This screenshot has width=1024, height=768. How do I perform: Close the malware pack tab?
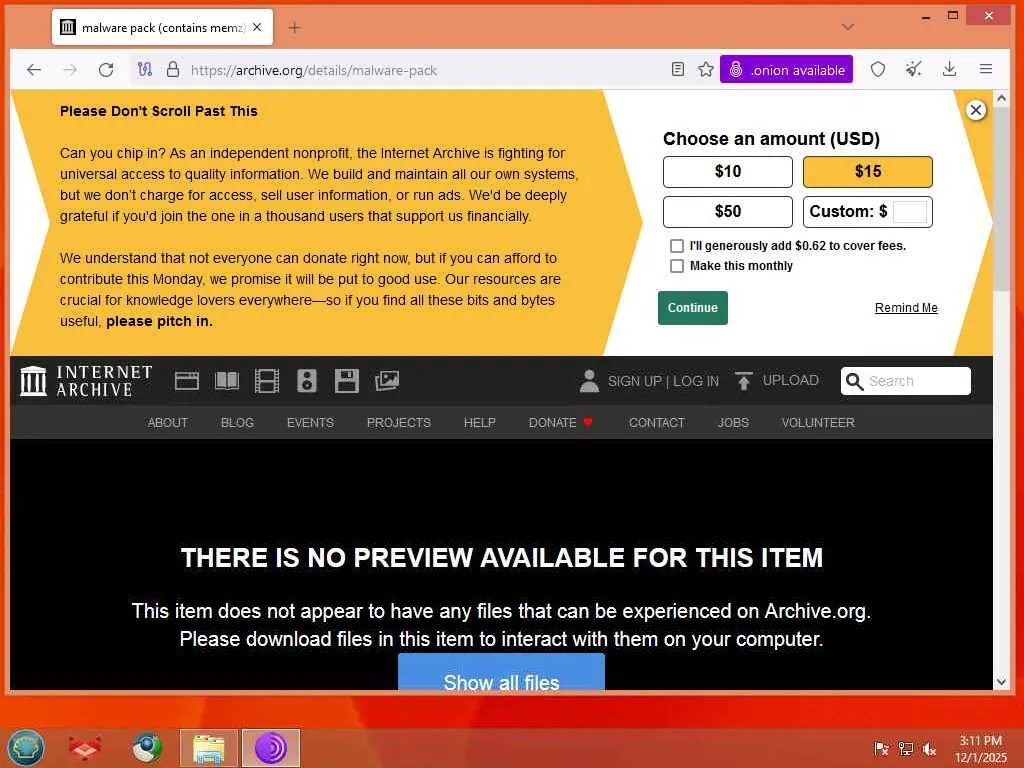click(x=257, y=27)
